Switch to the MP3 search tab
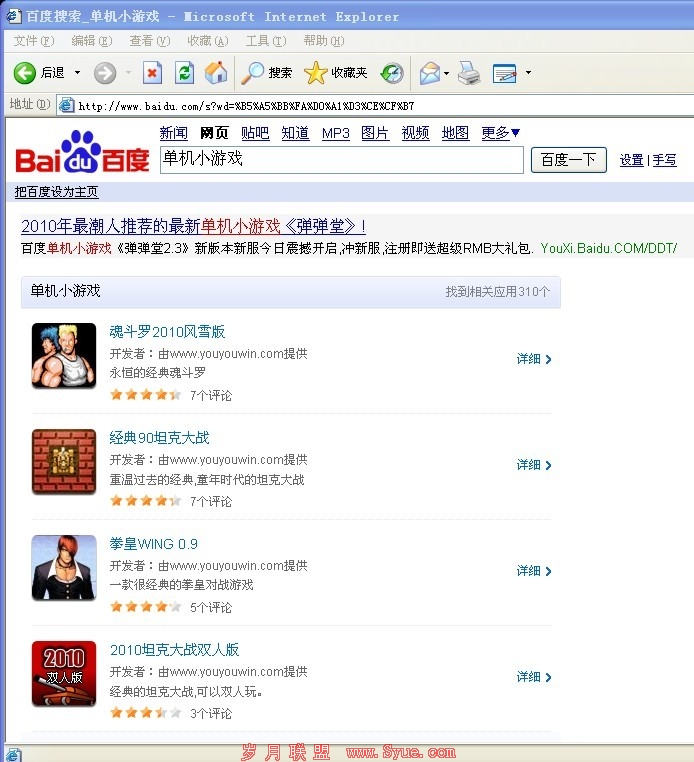Screen dimensions: 694x762 [336, 133]
